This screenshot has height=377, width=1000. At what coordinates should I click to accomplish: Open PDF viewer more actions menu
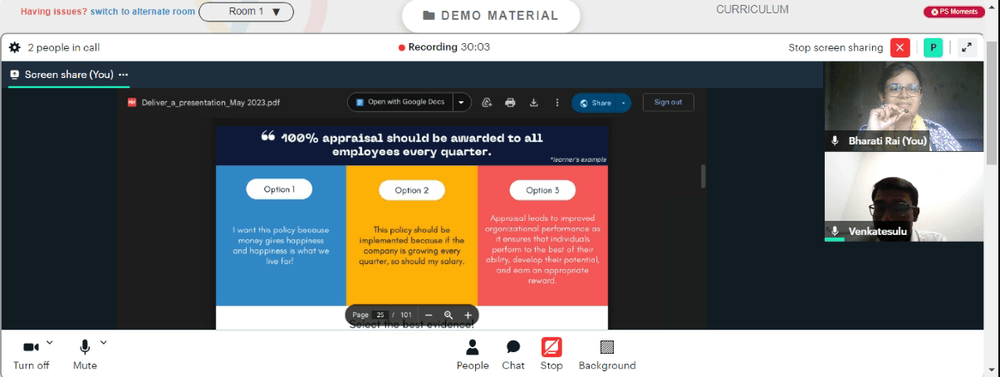pyautogui.click(x=557, y=103)
